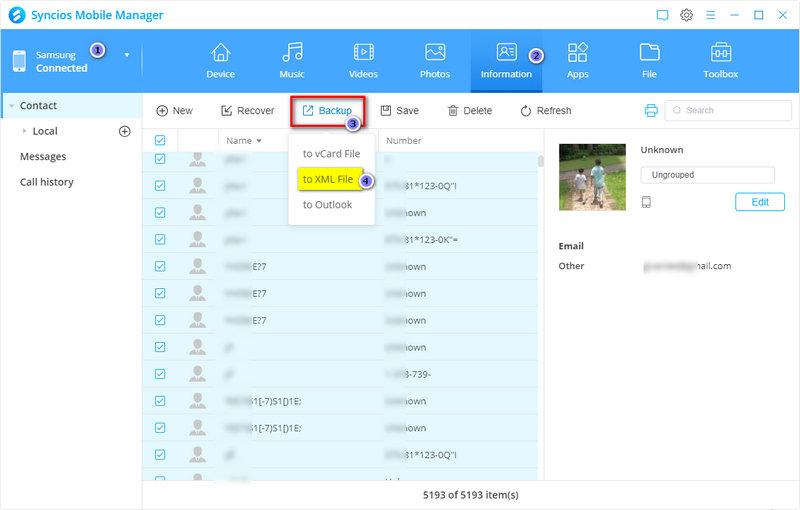The image size is (800, 510).
Task: Open settings gear in title bar
Action: tap(686, 15)
